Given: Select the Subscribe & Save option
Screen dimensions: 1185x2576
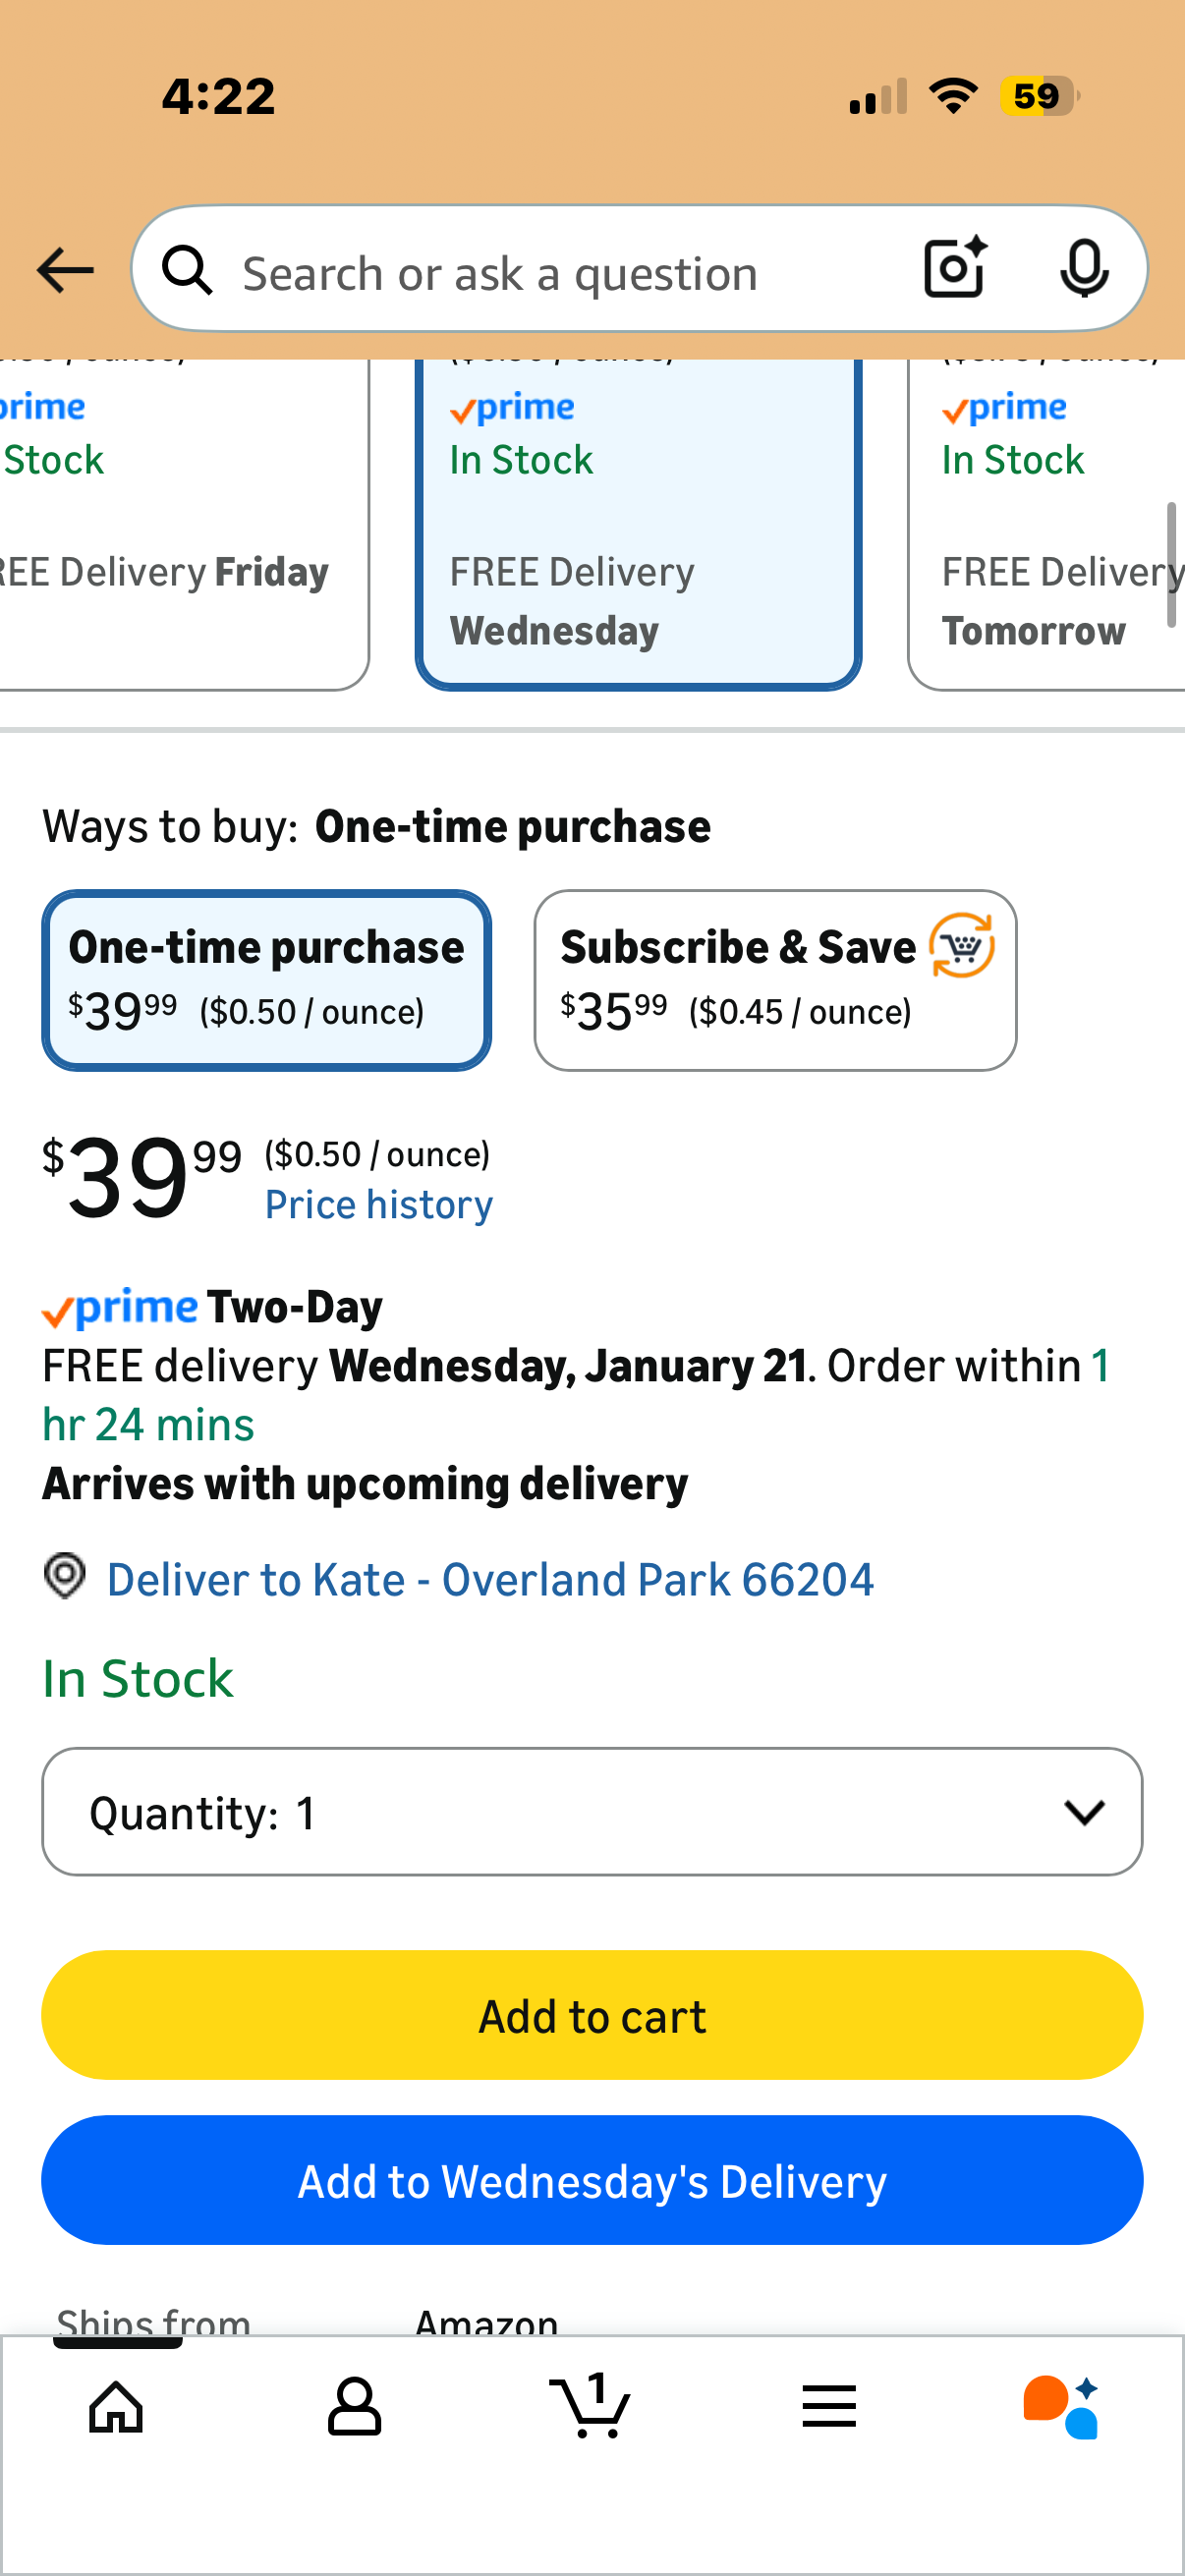Looking at the screenshot, I should click(775, 980).
